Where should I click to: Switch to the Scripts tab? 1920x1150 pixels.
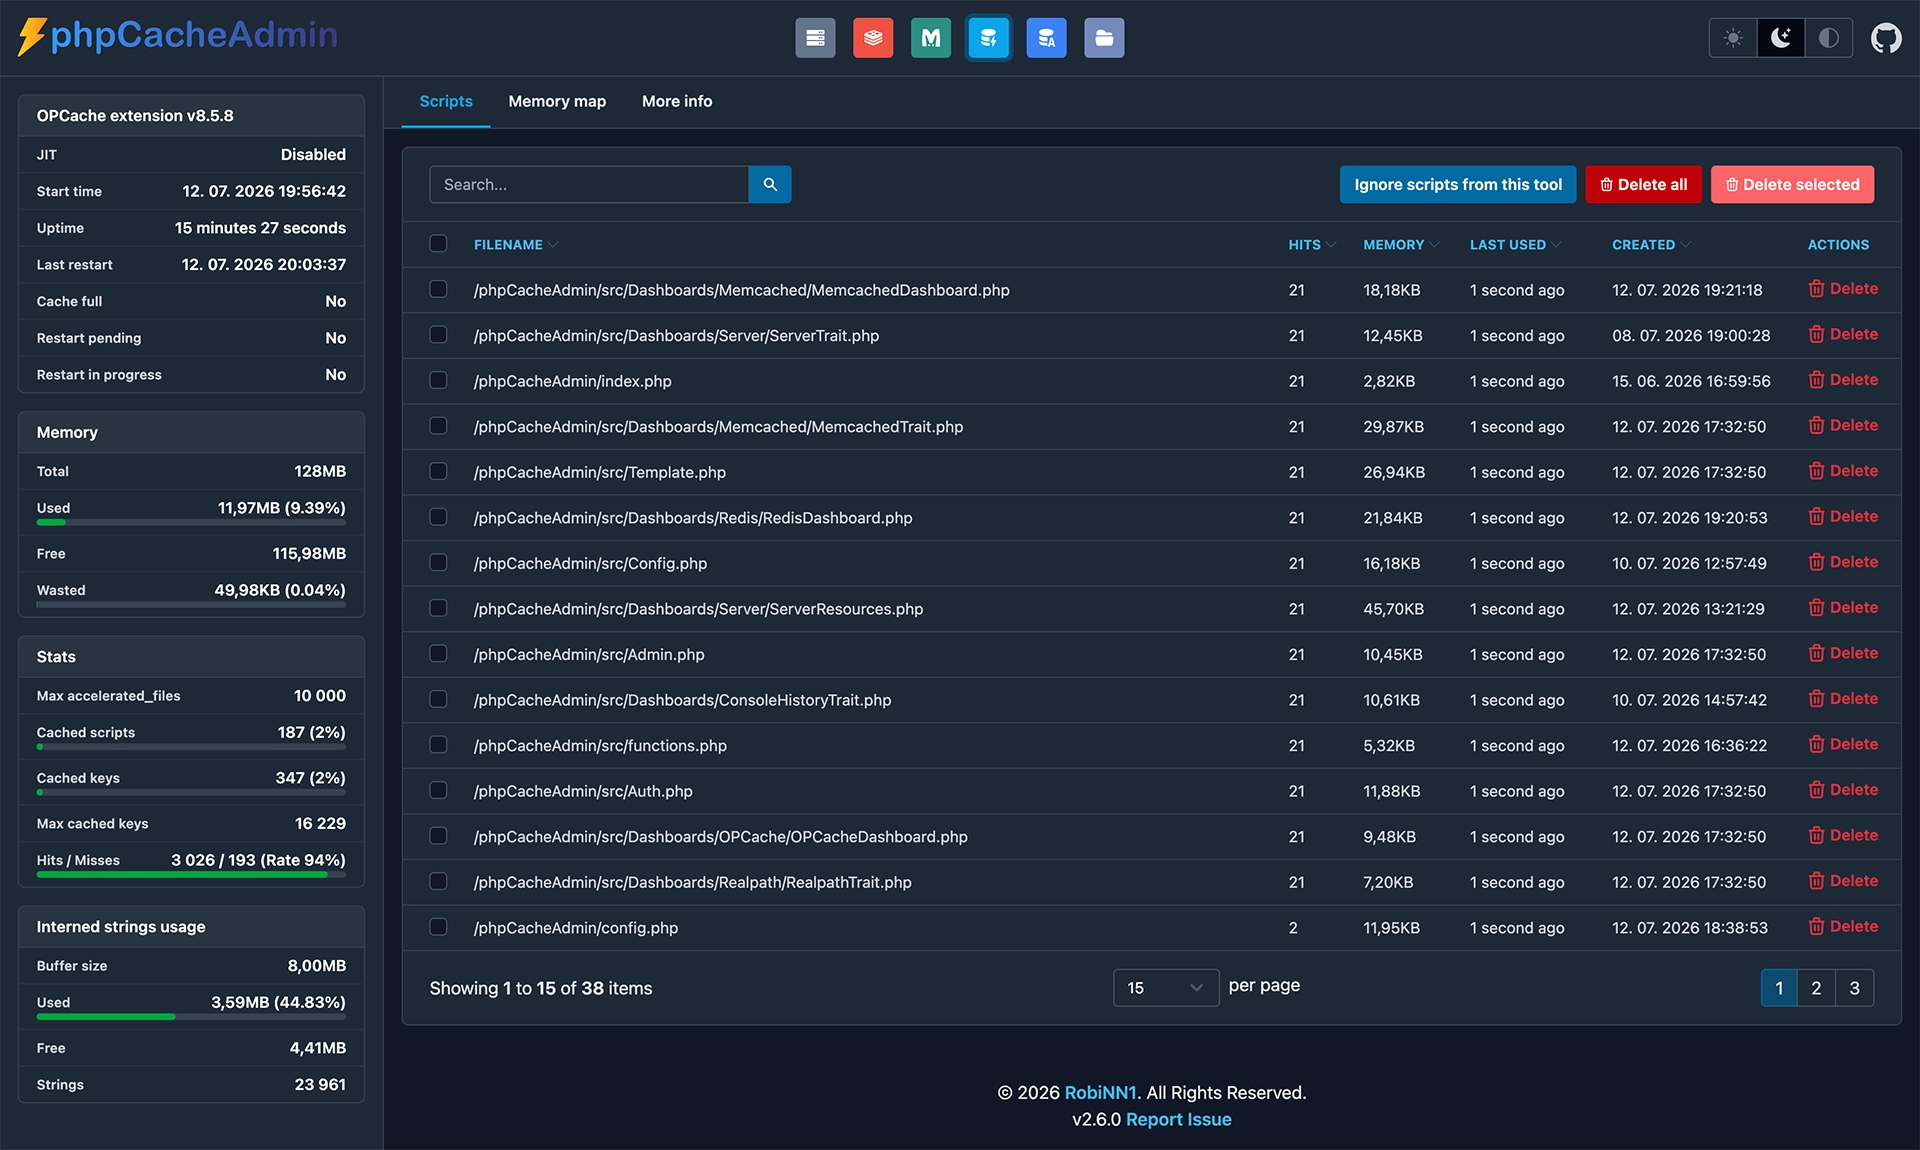tap(446, 101)
